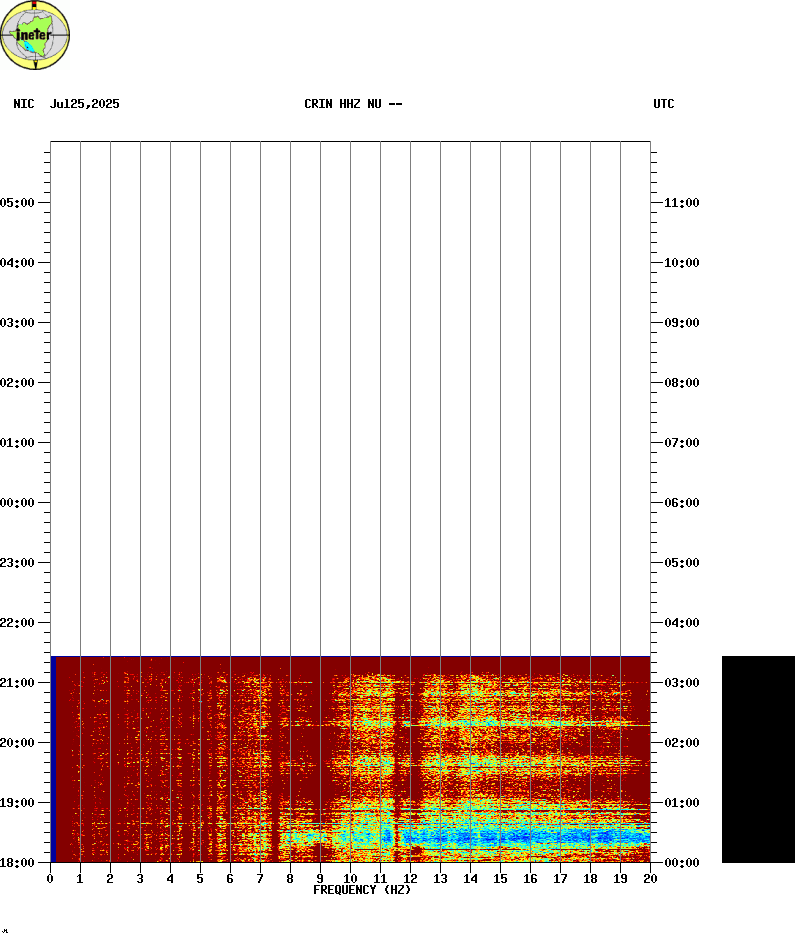Click the colored spectrogram data region
This screenshot has height=942, width=802.
pyautogui.click(x=350, y=759)
